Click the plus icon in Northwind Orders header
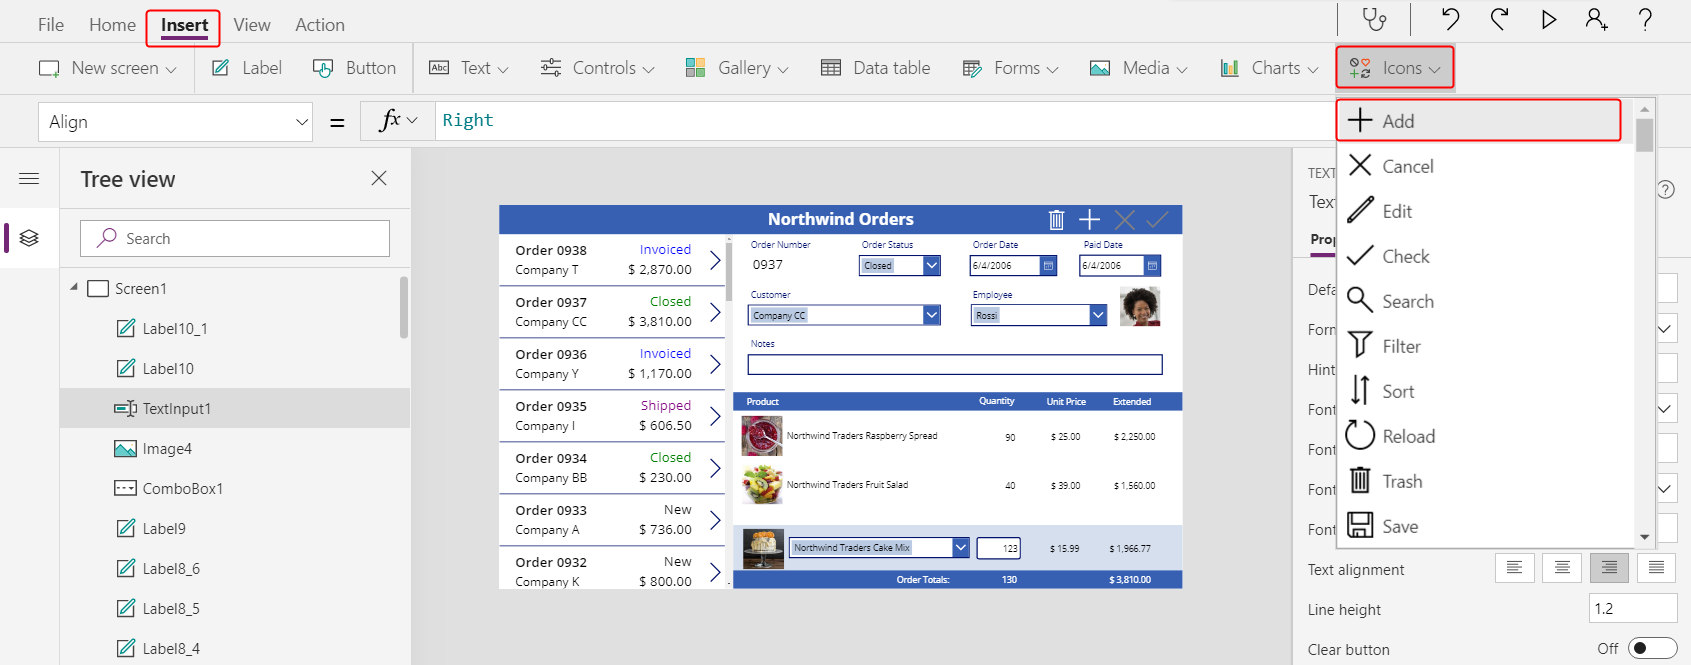Image resolution: width=1691 pixels, height=665 pixels. pos(1090,219)
